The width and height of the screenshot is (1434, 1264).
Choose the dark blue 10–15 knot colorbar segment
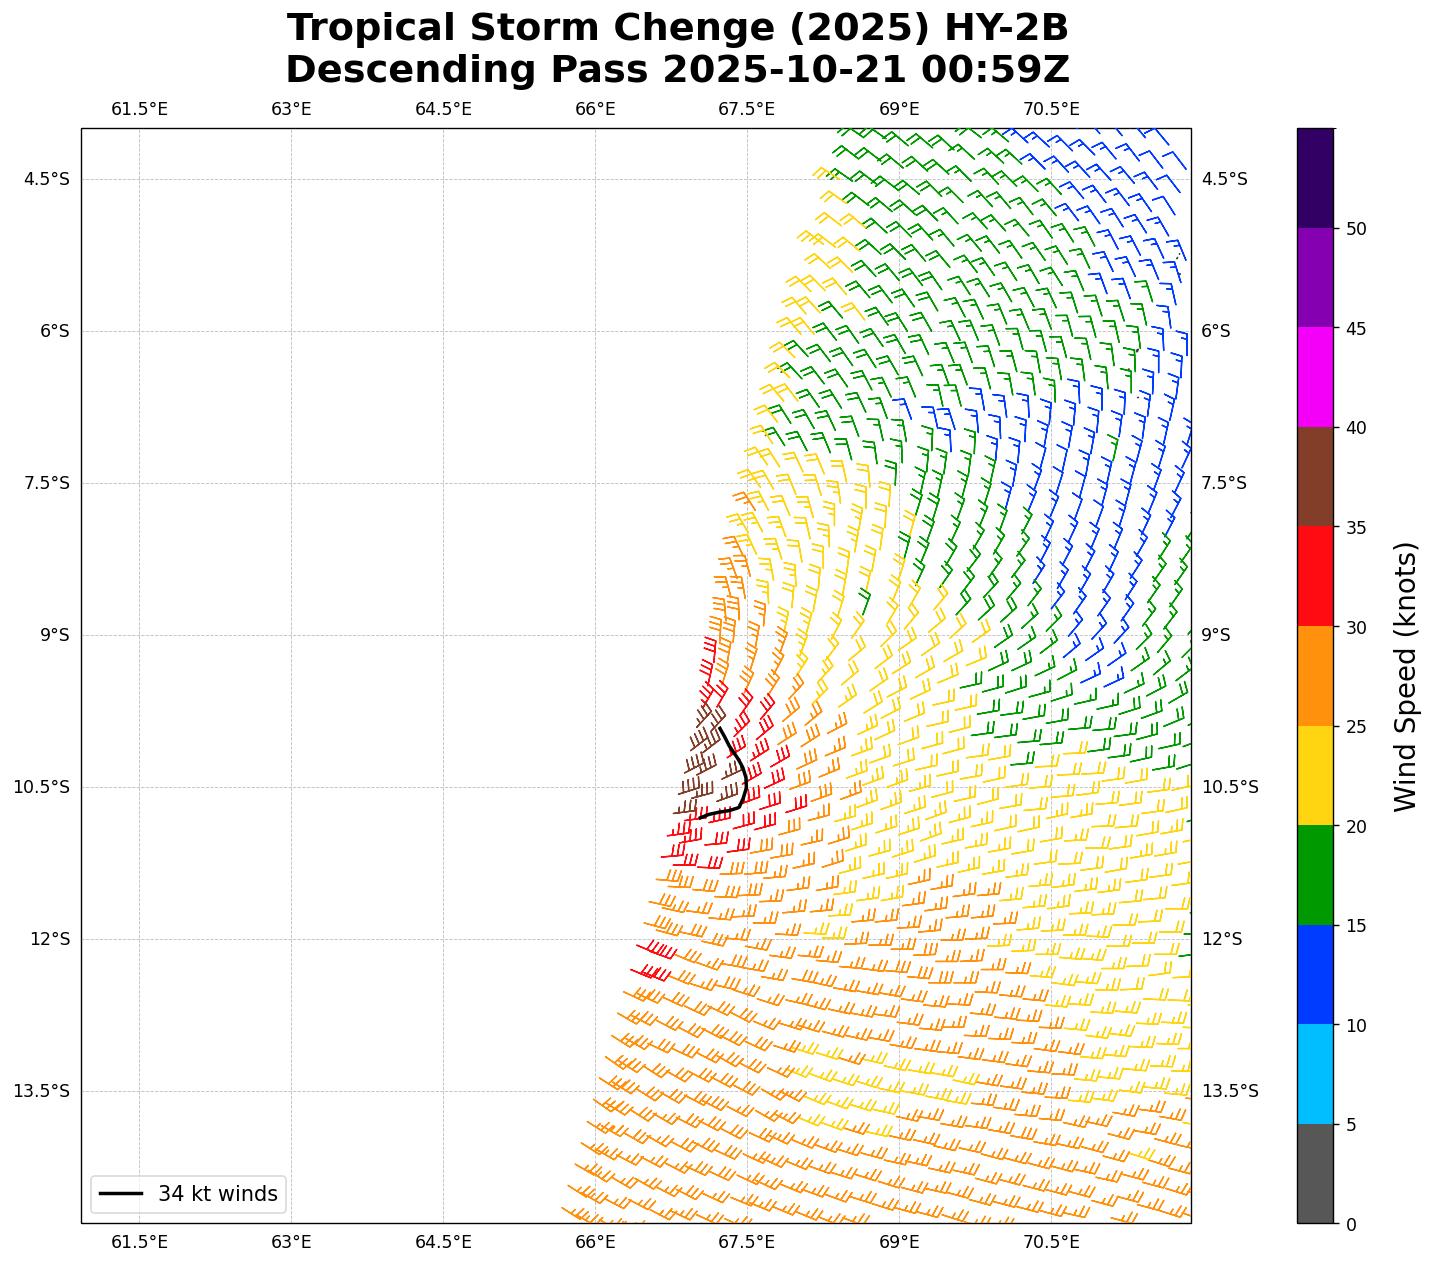coord(1315,974)
